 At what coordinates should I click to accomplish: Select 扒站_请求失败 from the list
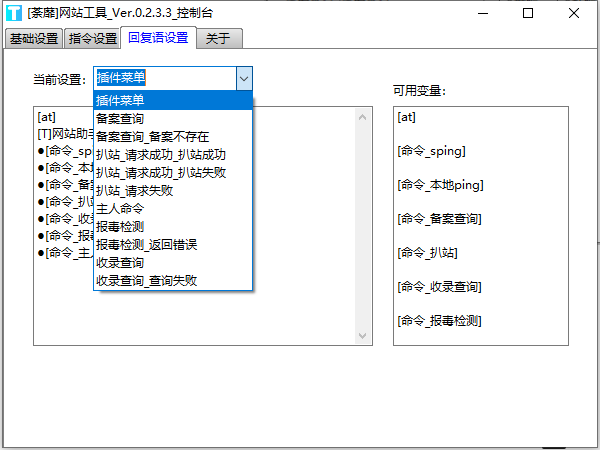point(134,190)
